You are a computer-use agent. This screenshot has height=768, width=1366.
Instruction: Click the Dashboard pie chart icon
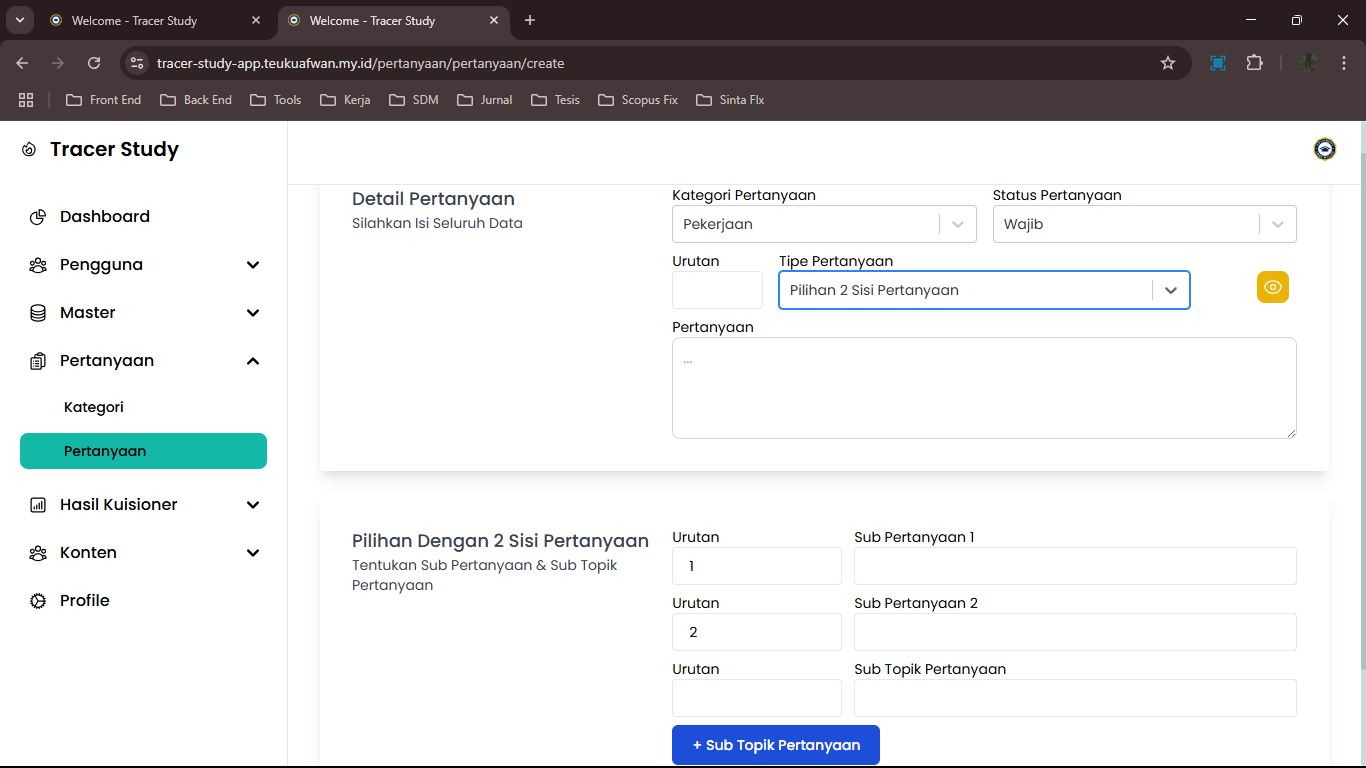[38, 217]
